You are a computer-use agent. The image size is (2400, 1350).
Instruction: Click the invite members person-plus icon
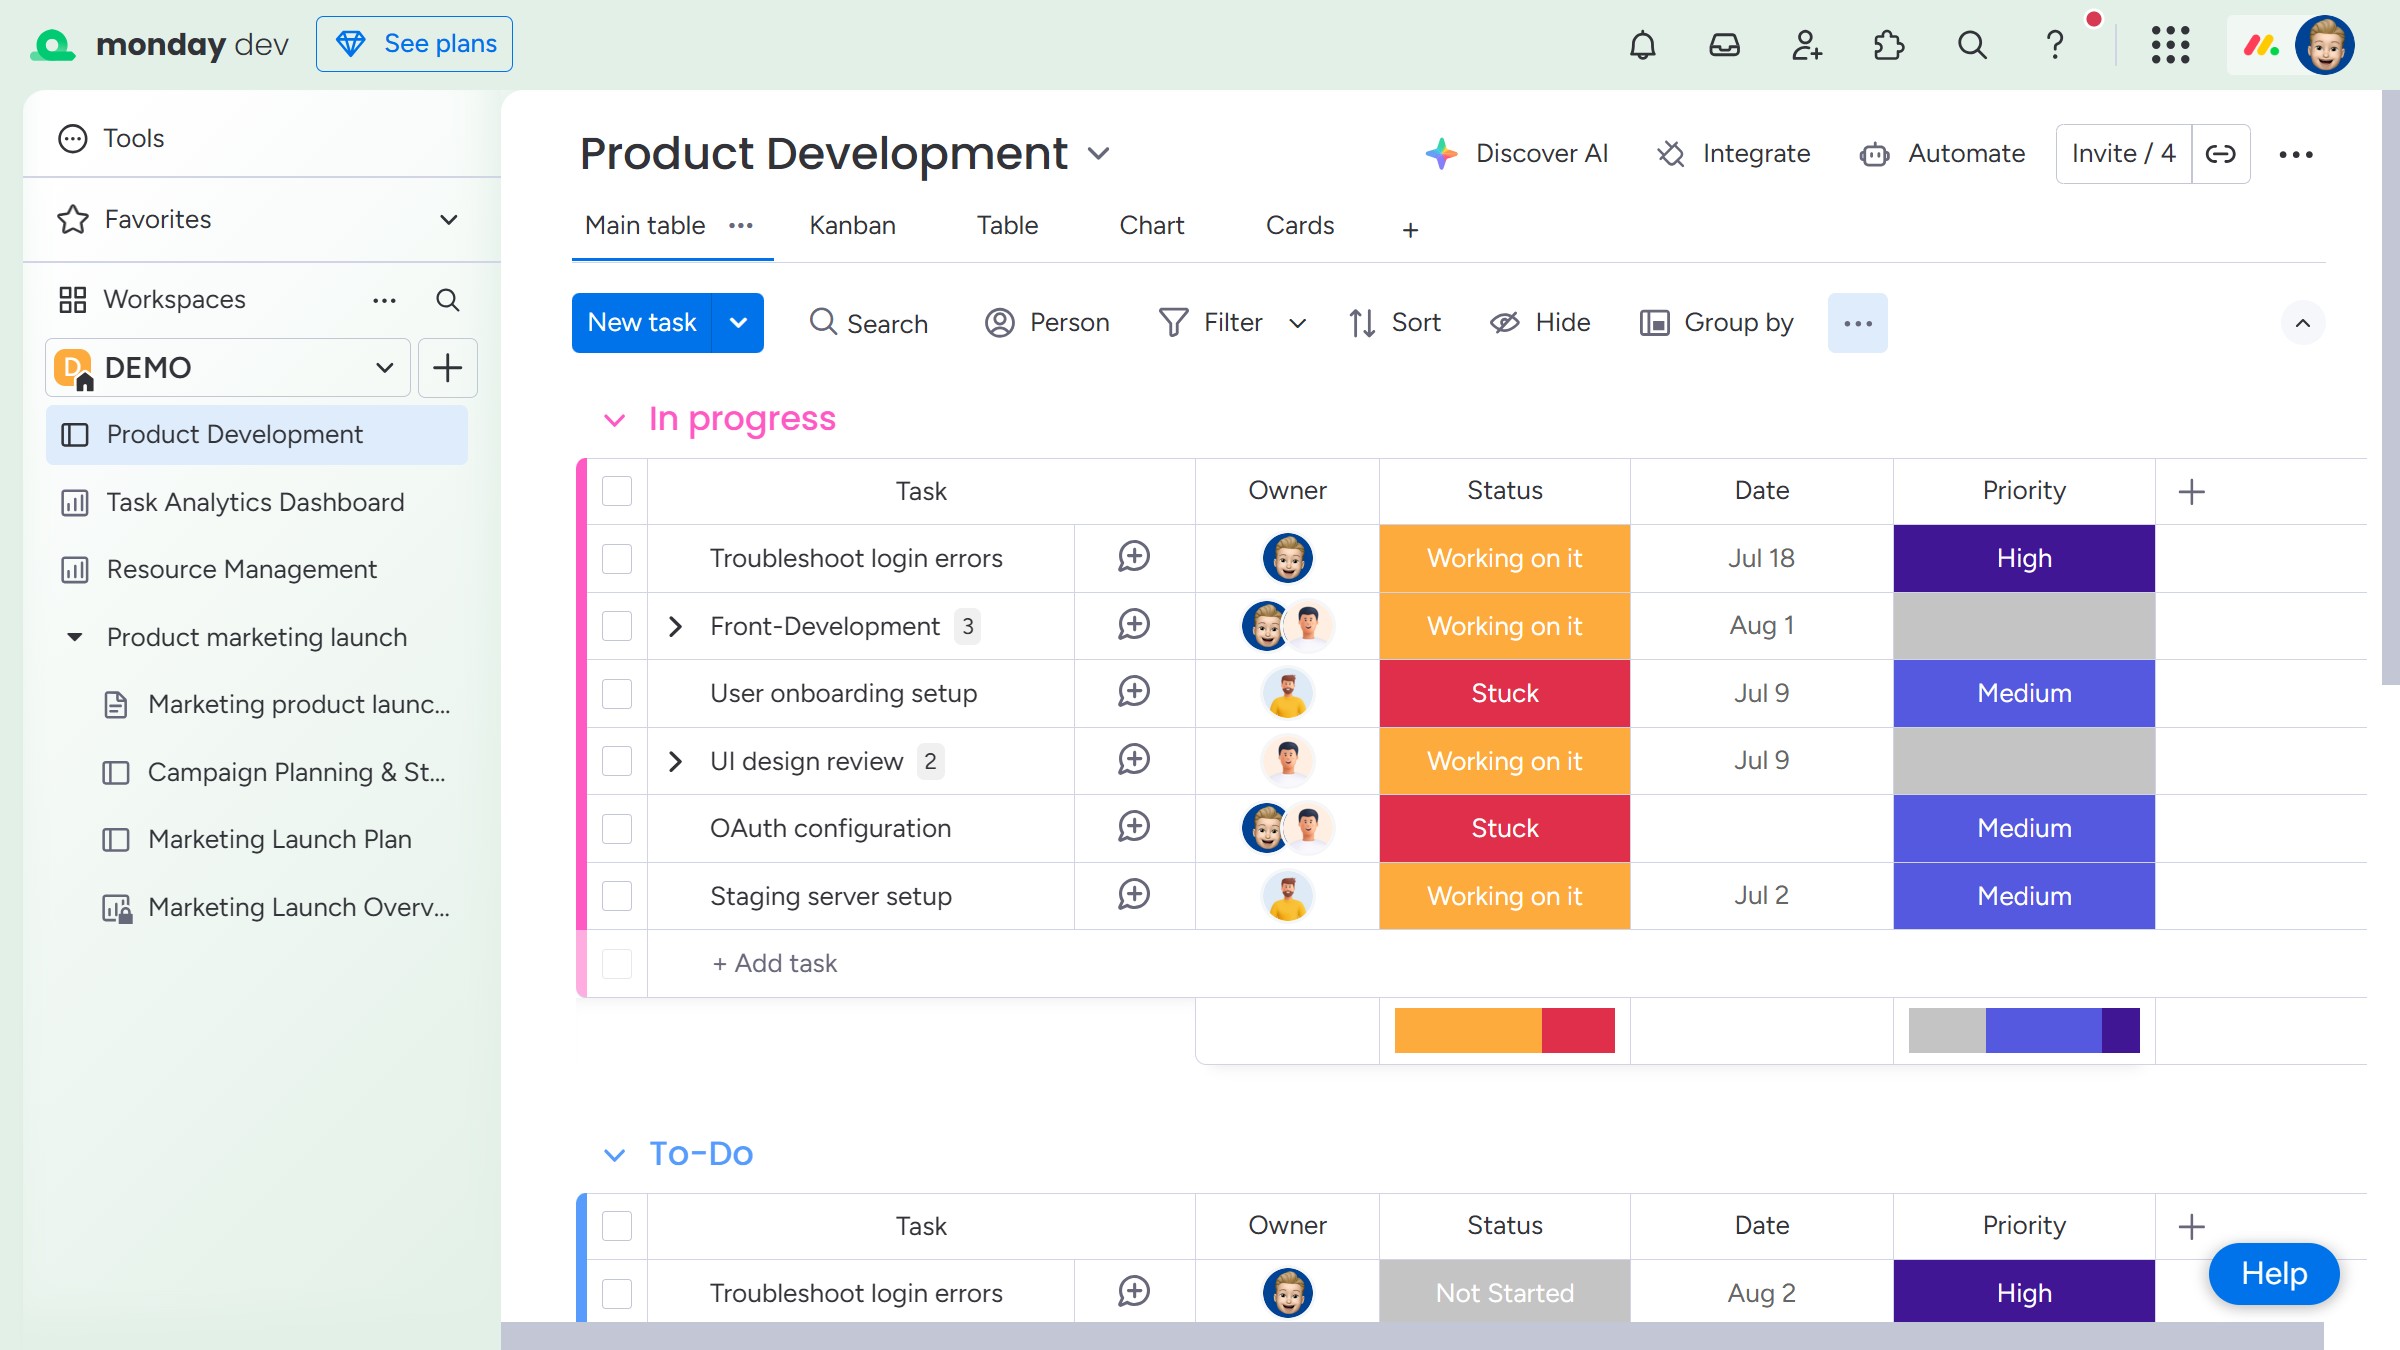[1806, 44]
